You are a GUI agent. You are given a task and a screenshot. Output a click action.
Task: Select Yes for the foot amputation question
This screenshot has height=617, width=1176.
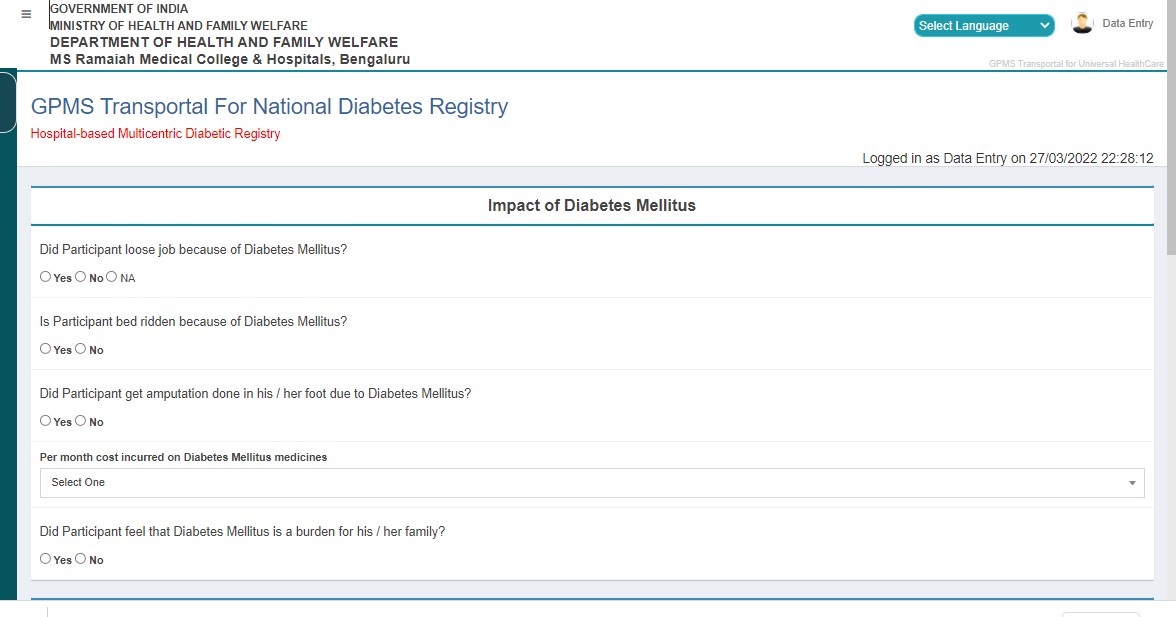pyautogui.click(x=45, y=420)
